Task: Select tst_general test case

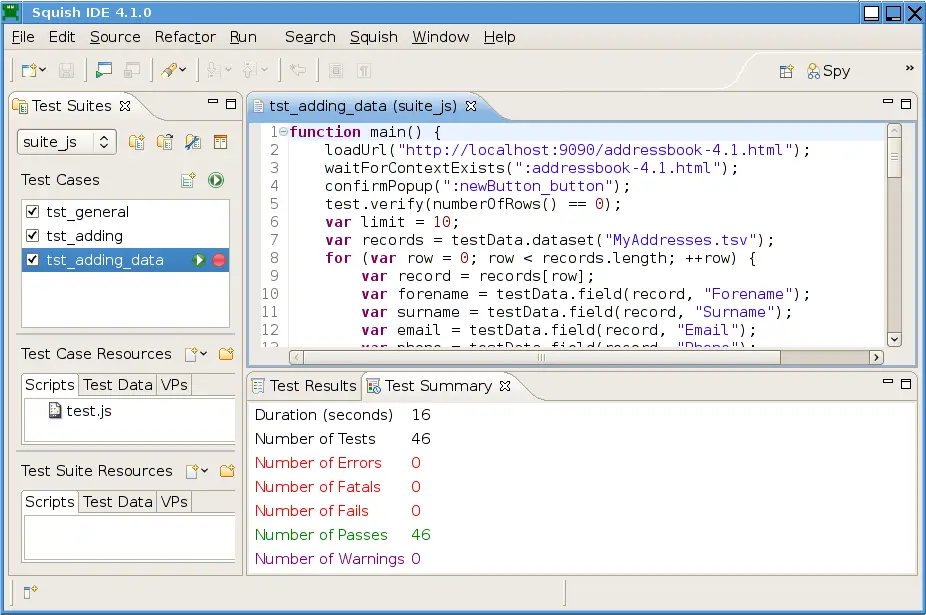Action: [x=87, y=211]
